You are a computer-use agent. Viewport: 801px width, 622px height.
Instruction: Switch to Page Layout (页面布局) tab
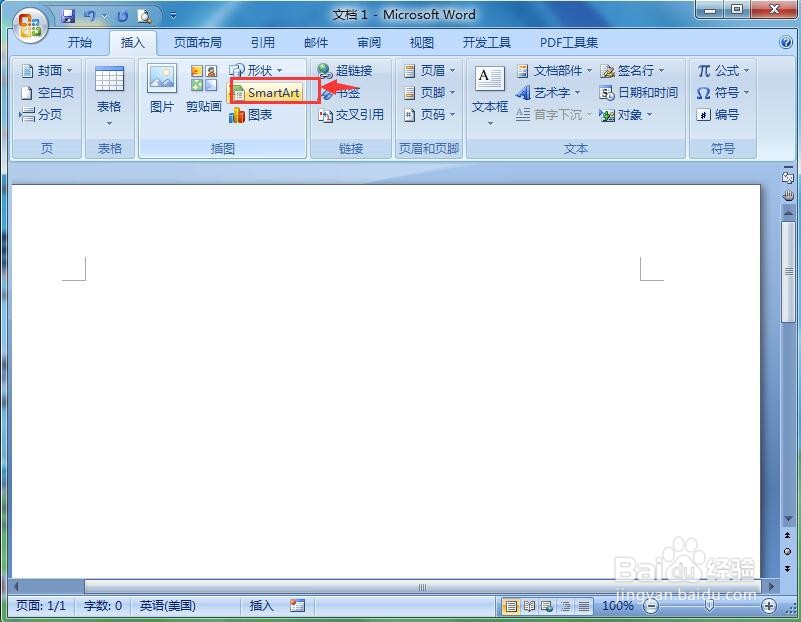pos(198,42)
